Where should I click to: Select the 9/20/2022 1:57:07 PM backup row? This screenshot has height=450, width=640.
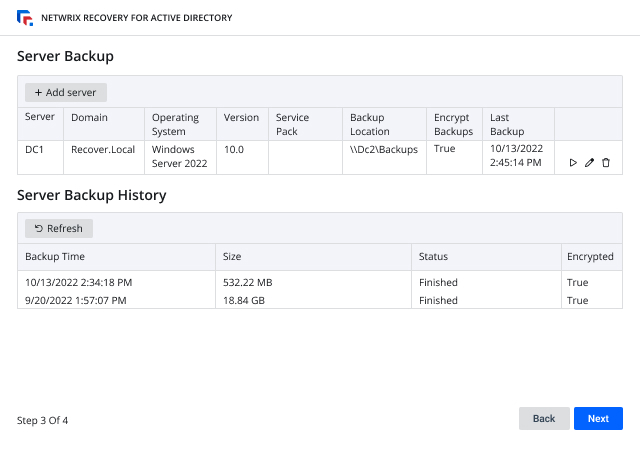(x=320, y=301)
